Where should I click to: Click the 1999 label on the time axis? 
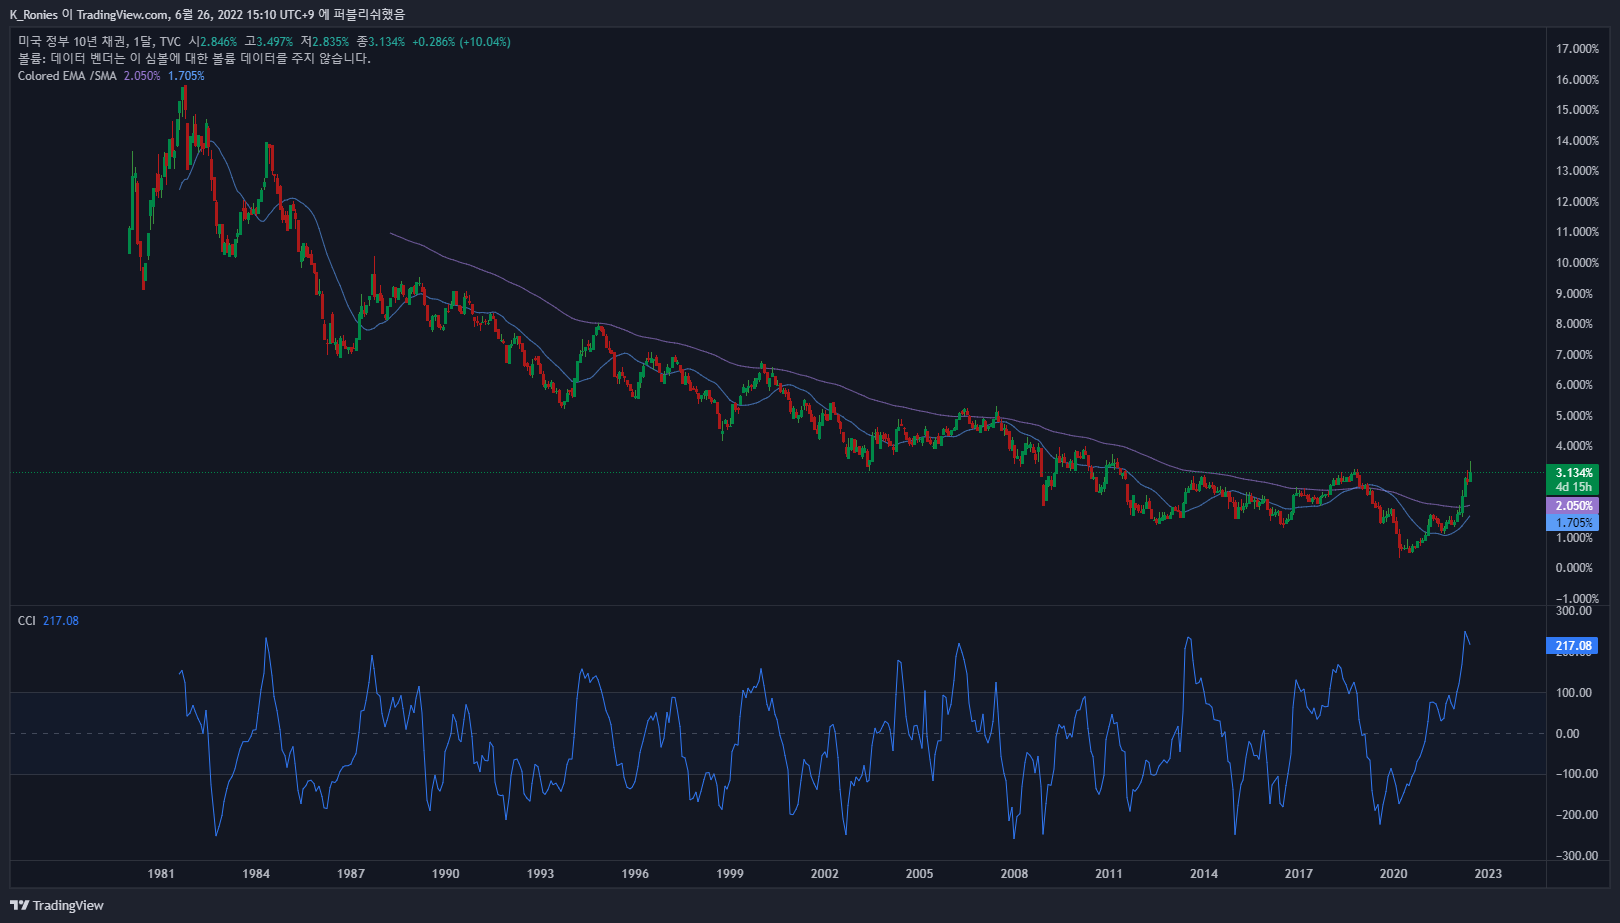coord(730,874)
